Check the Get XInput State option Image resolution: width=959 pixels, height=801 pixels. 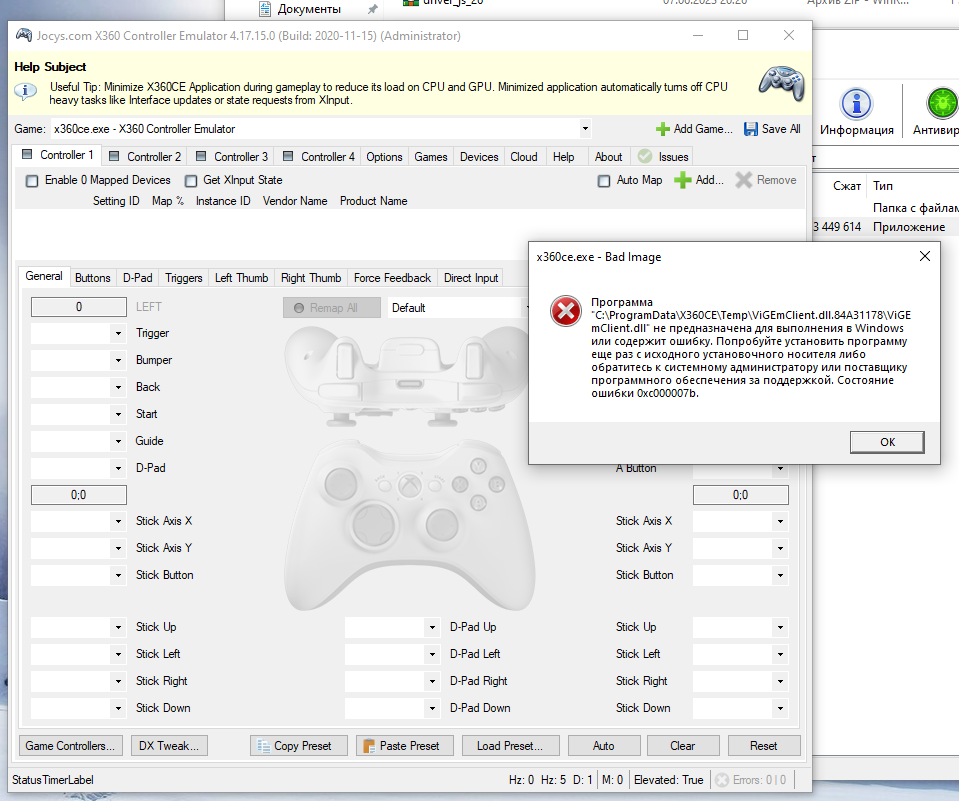[x=189, y=180]
